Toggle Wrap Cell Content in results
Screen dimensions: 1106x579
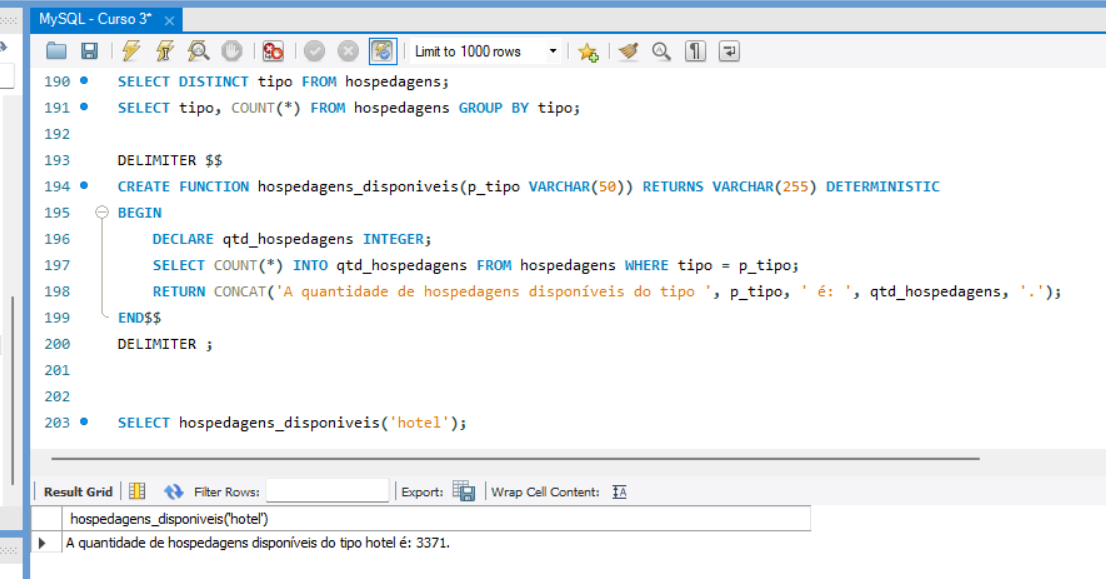click(x=619, y=491)
